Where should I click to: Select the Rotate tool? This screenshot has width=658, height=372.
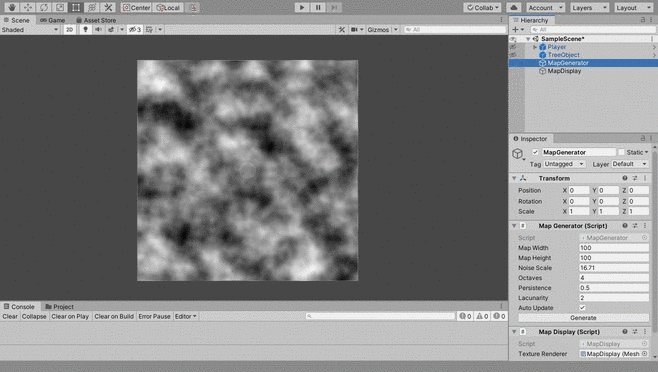[x=44, y=8]
